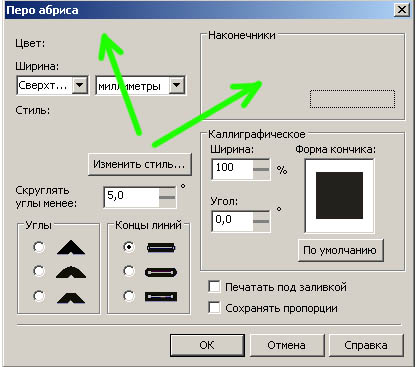Click the black nib shape preview square
The height and width of the screenshot is (367, 417).
339,196
